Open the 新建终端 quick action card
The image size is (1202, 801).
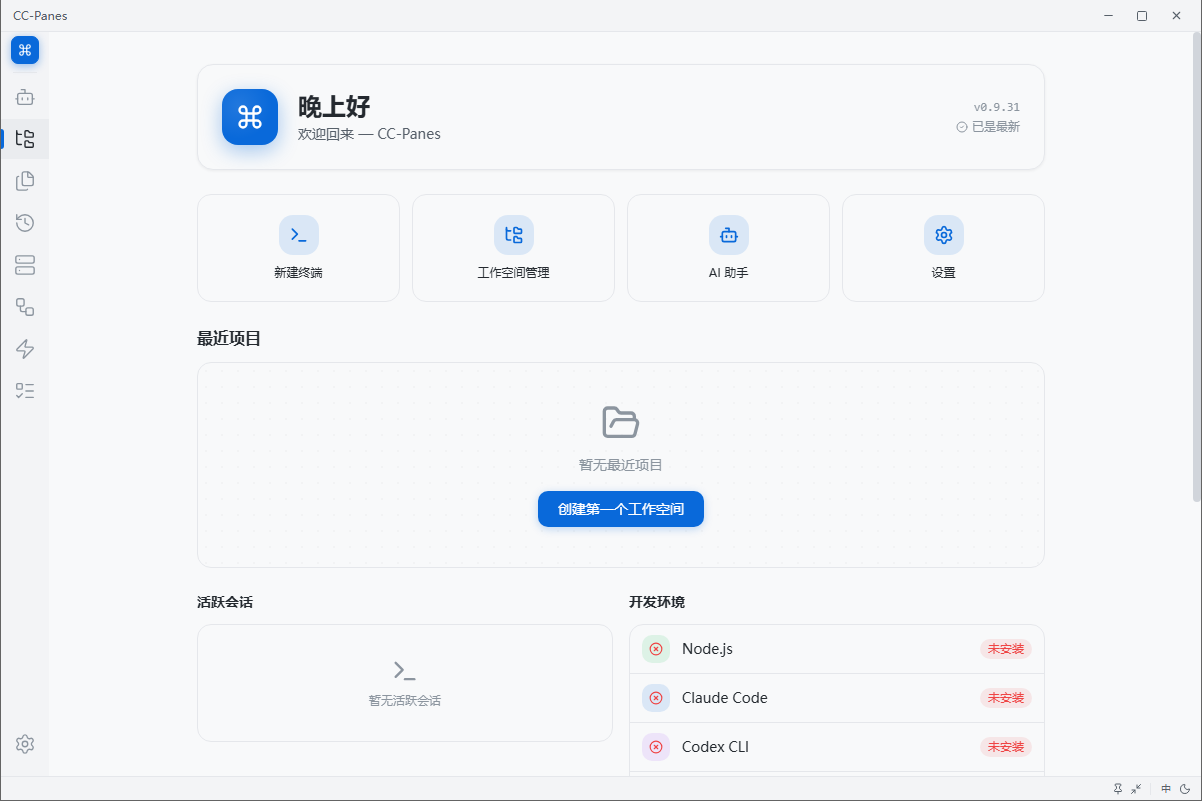pyautogui.click(x=298, y=248)
